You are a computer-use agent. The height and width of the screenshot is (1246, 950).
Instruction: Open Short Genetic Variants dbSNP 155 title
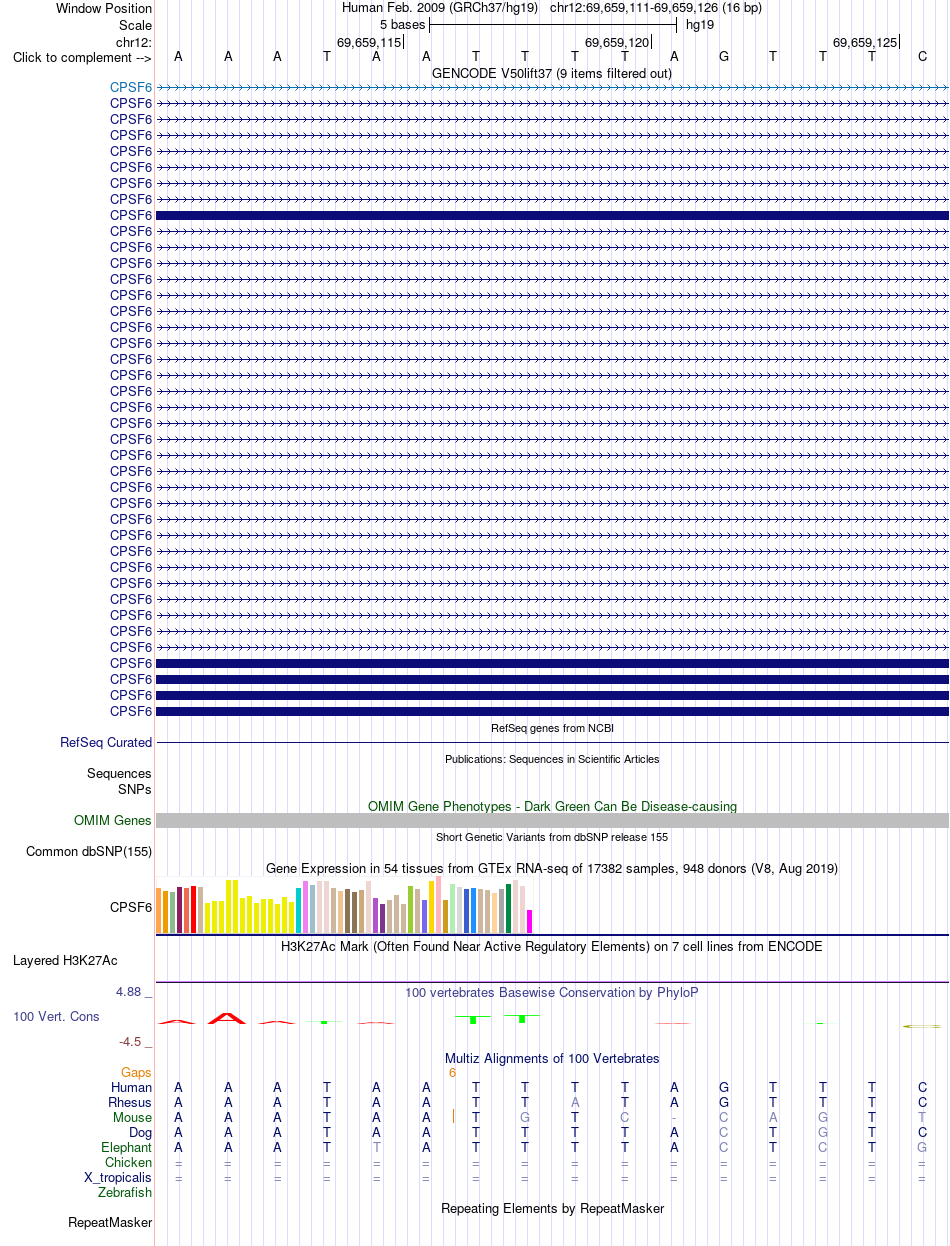pyautogui.click(x=552, y=837)
